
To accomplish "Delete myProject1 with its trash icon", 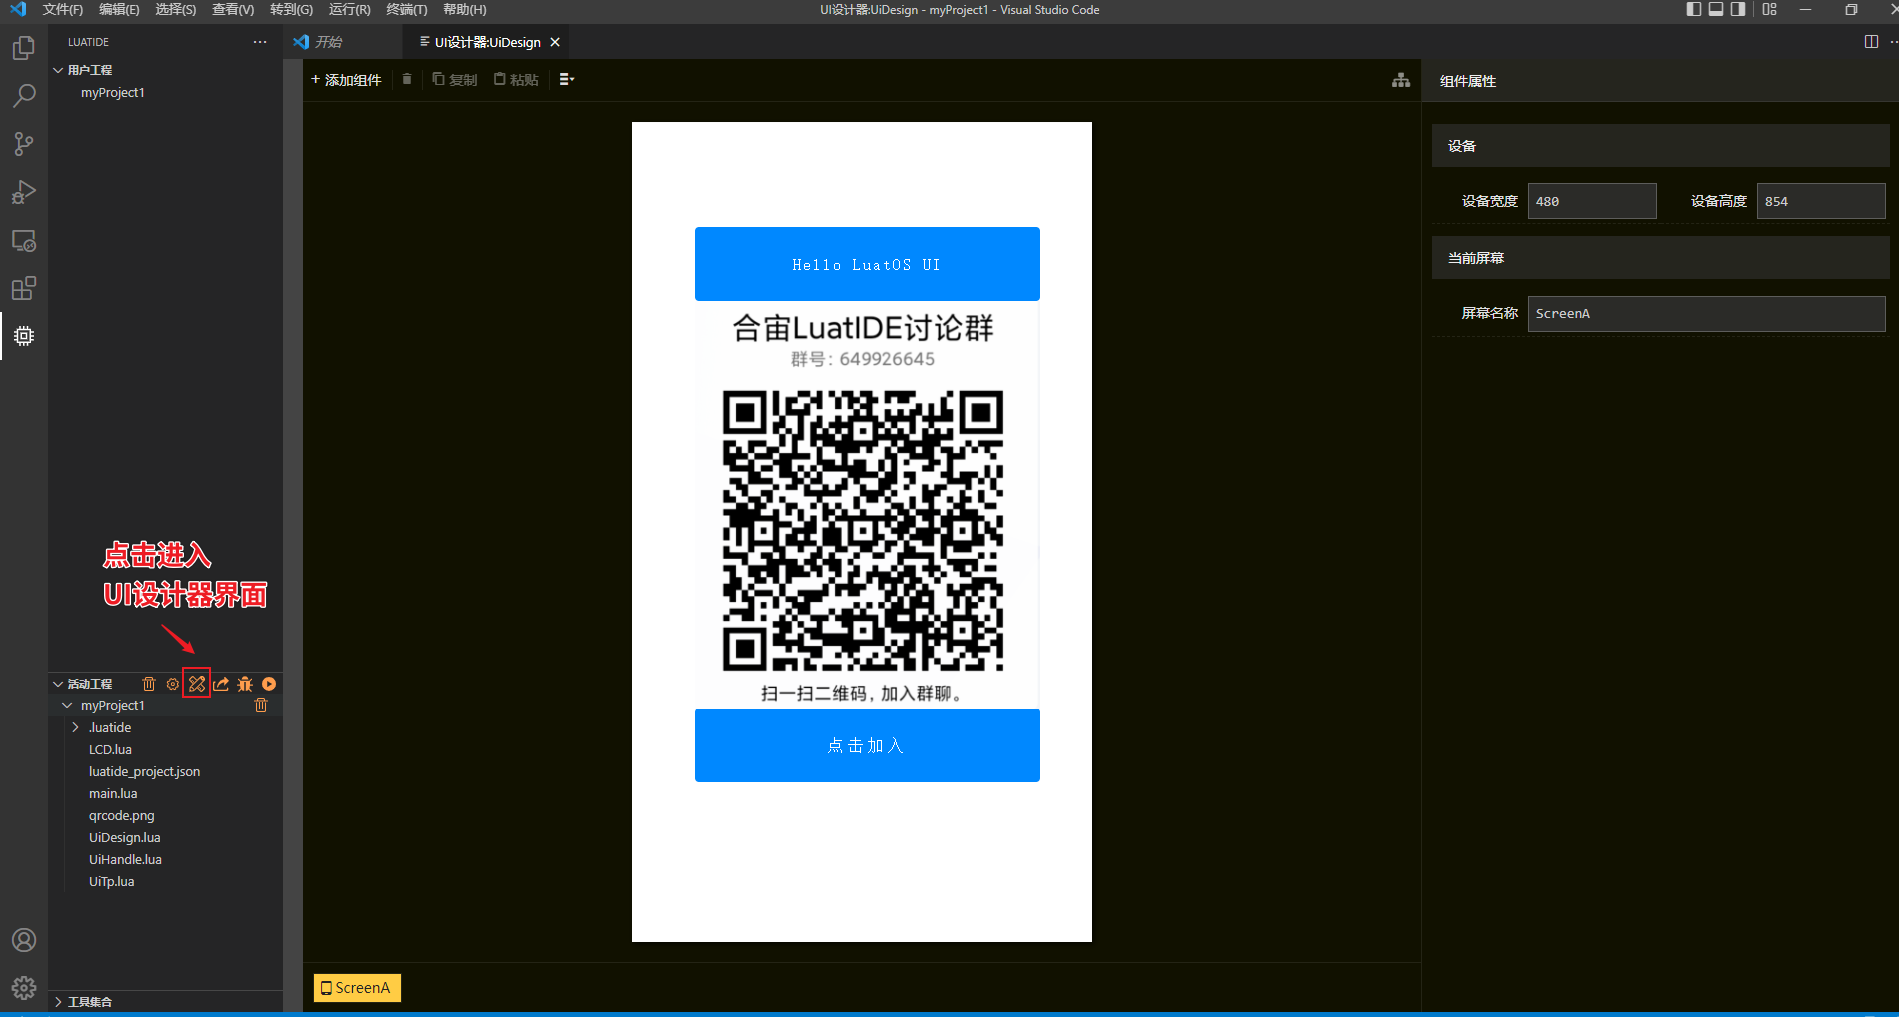I will click(261, 706).
